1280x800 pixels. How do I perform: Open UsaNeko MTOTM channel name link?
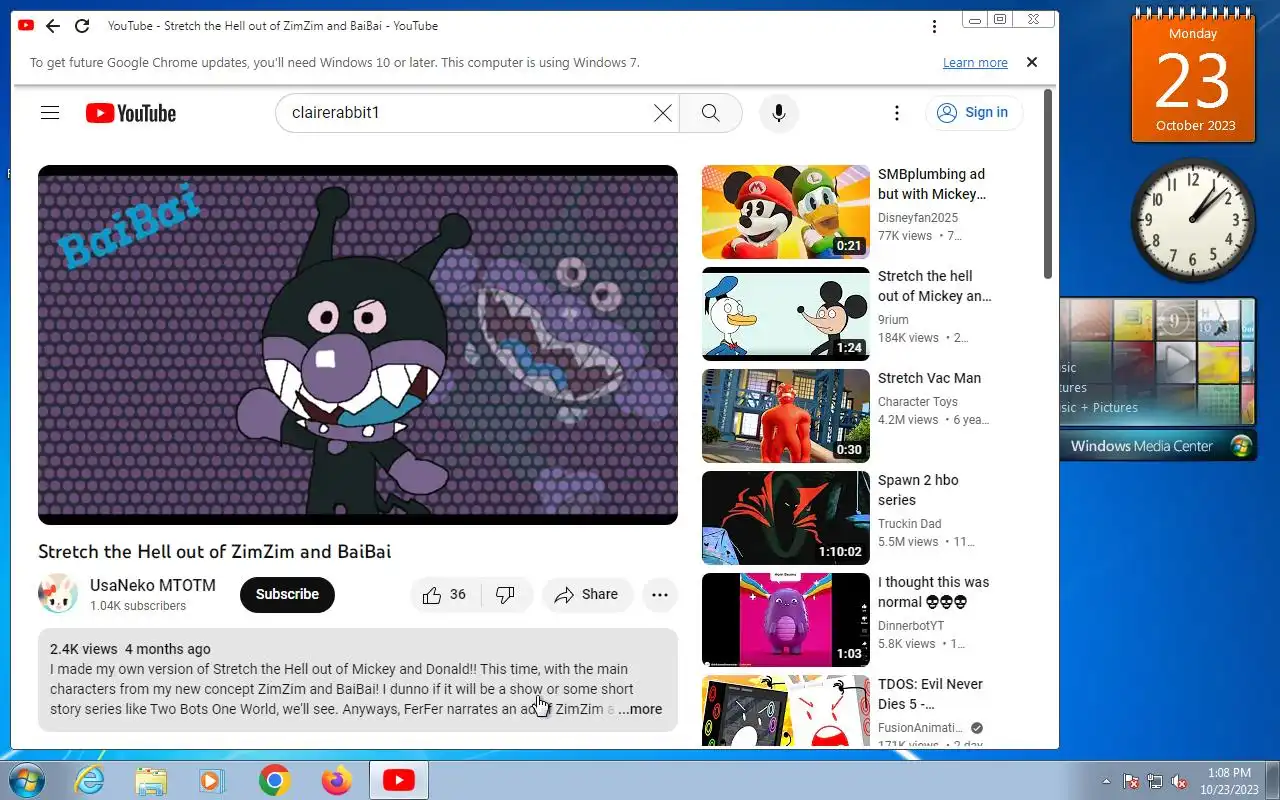tap(152, 585)
